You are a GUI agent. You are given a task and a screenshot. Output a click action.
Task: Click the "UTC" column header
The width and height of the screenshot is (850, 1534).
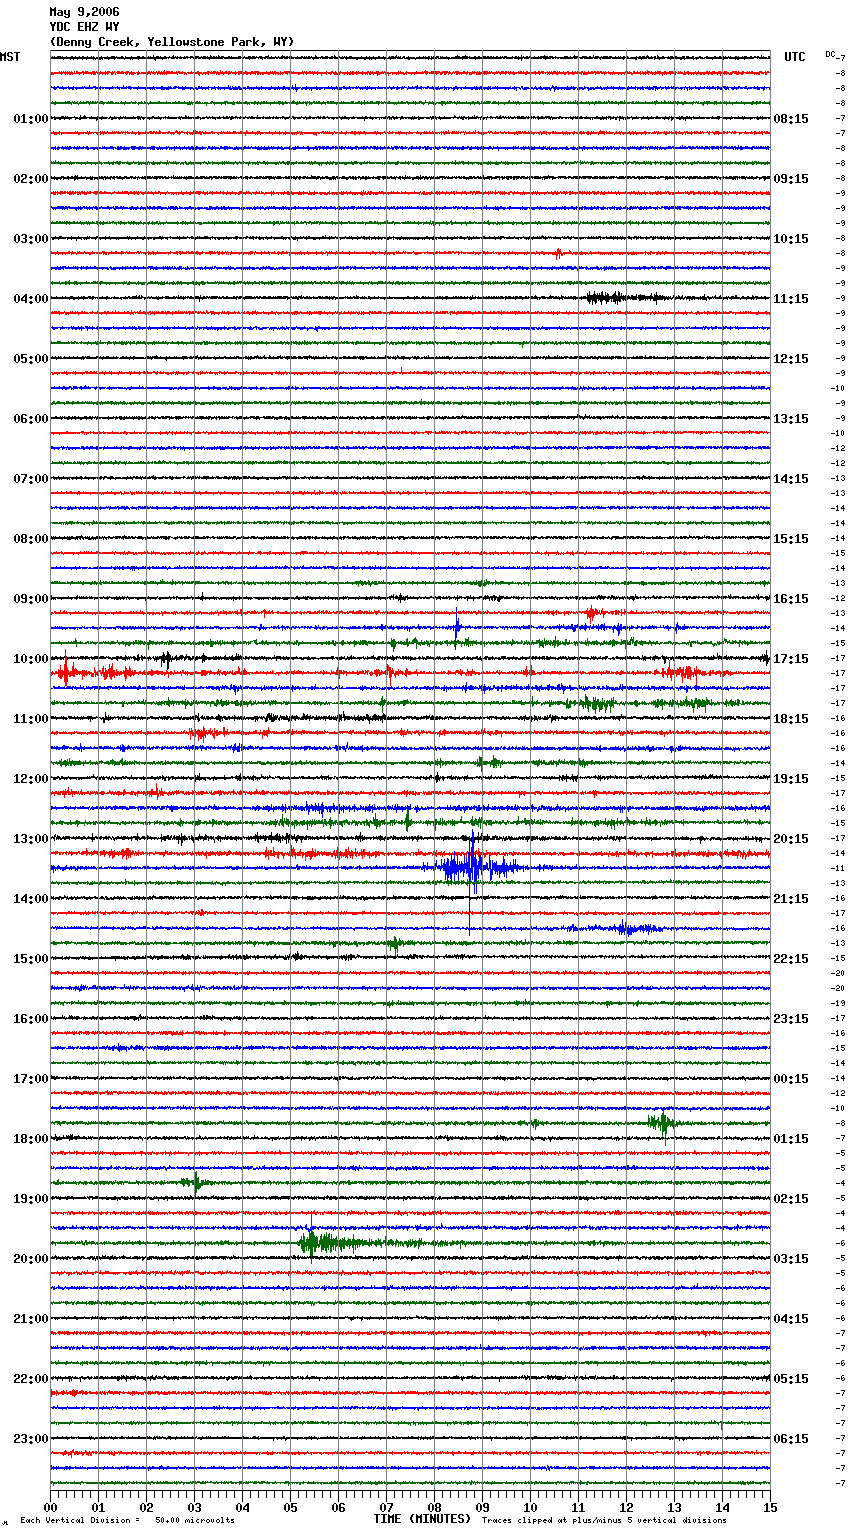(x=795, y=57)
